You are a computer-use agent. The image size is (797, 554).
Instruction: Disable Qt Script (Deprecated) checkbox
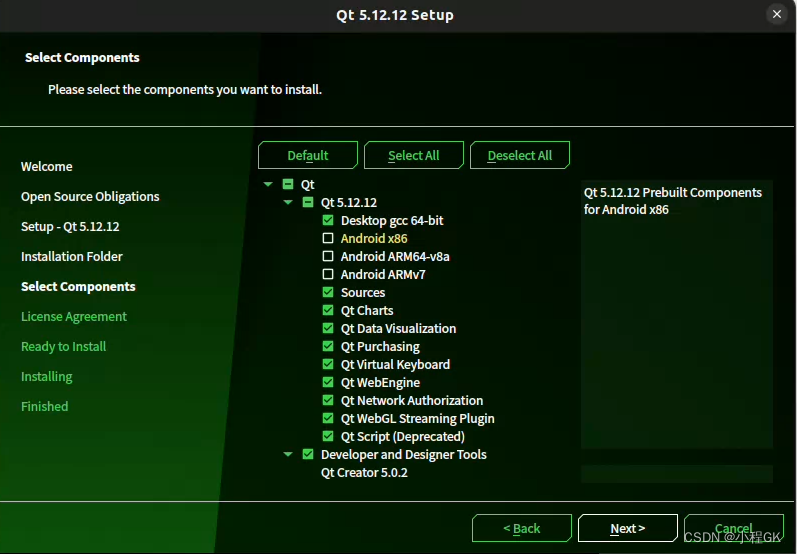pyautogui.click(x=328, y=436)
